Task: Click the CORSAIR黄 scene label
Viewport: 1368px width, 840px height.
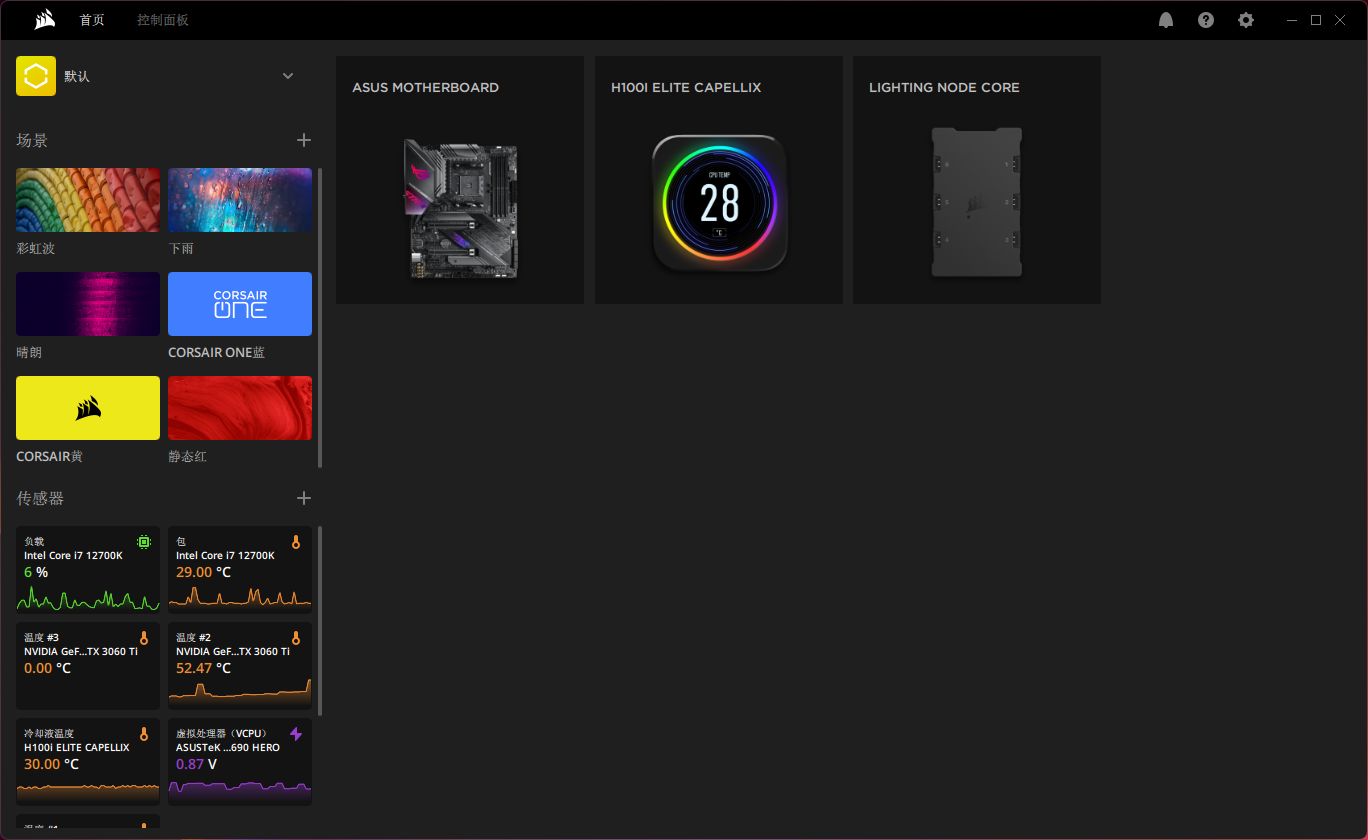Action: point(49,456)
